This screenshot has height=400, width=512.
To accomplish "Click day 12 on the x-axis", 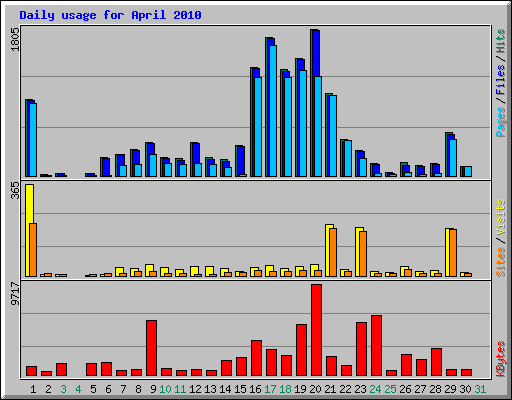I will click(195, 389).
